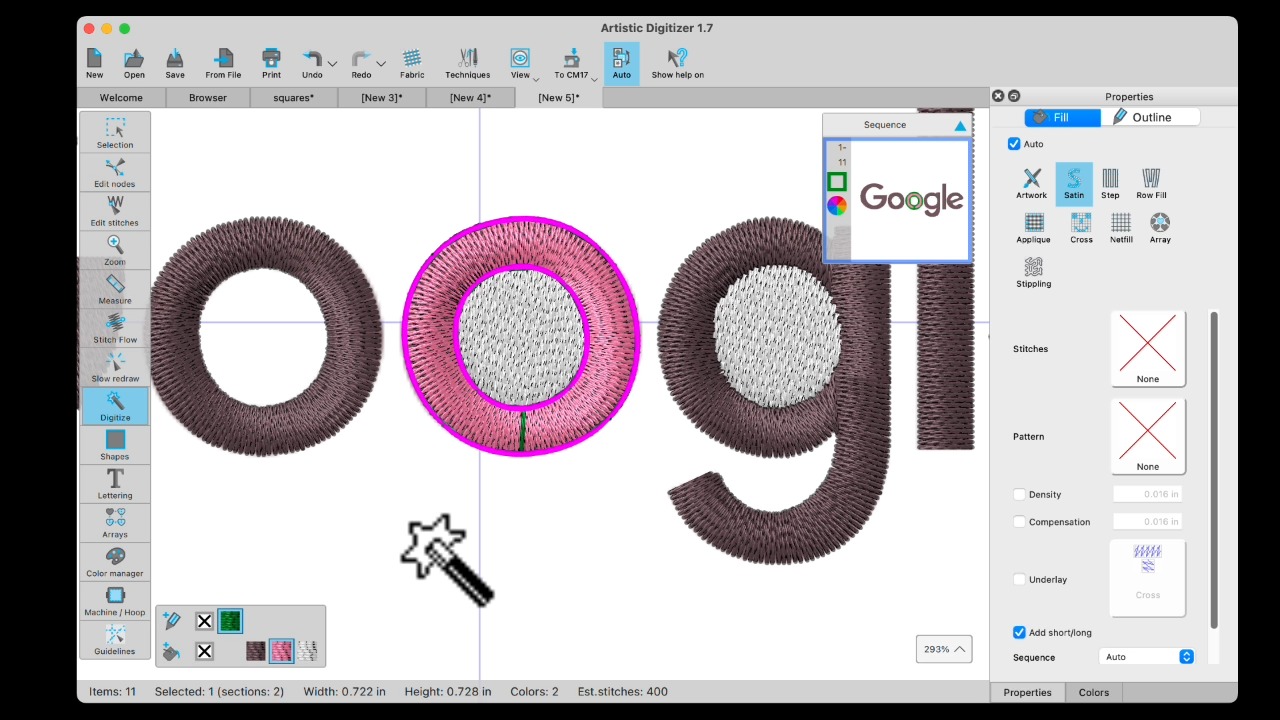Switch to the Welcome tab

point(121,98)
